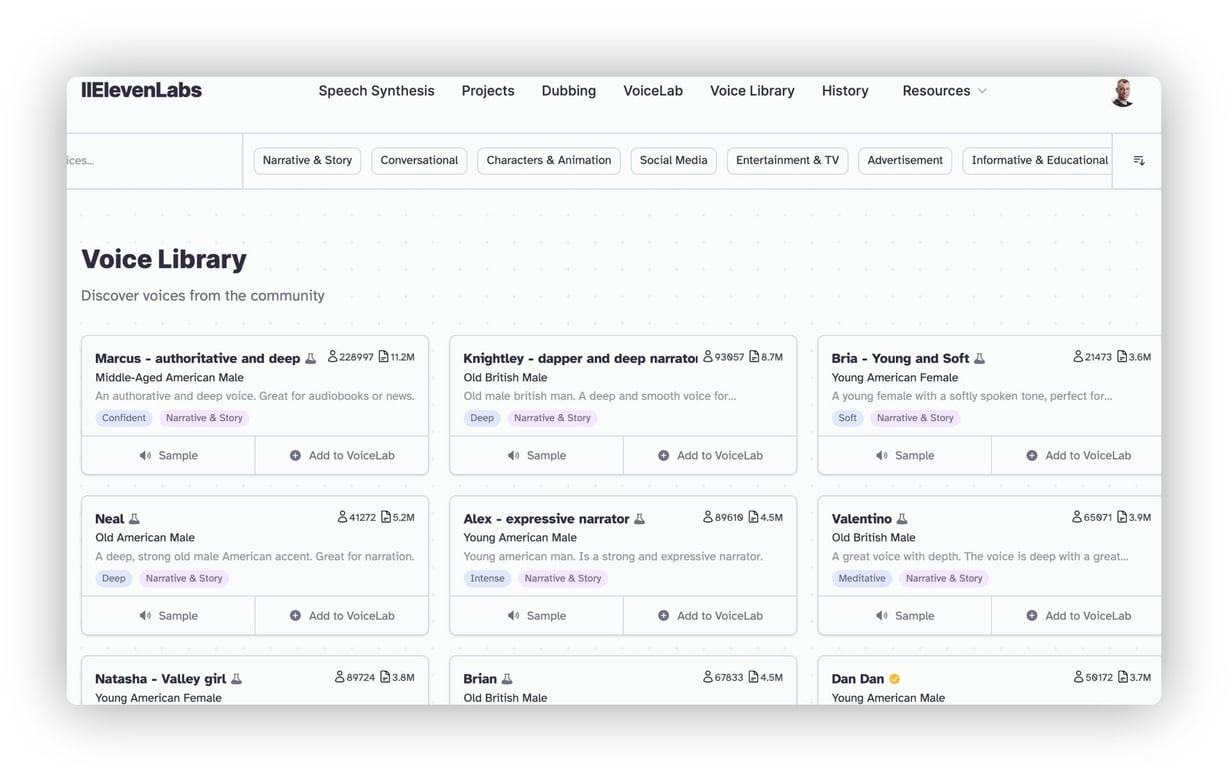Viewport: 1228px width, 768px height.
Task: Click the speaker icon in Neal's Sample button
Action: coord(145,616)
